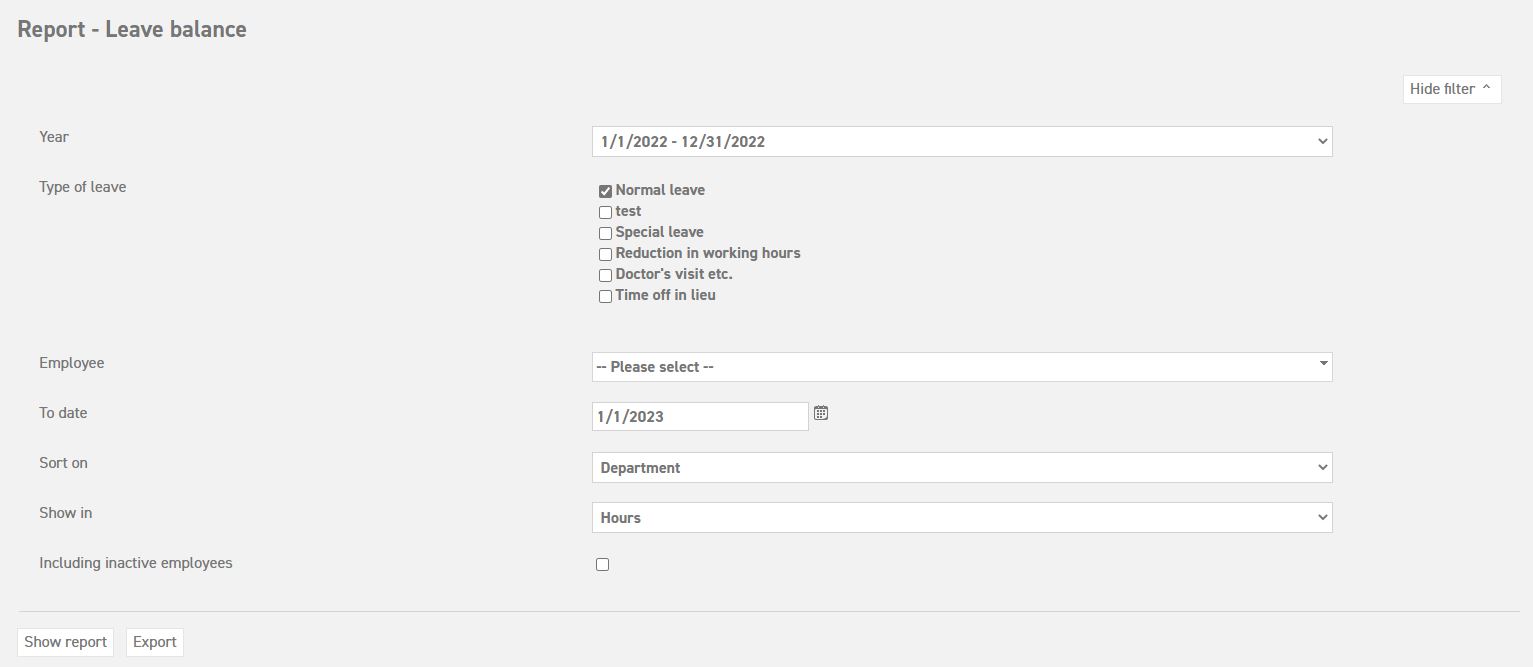Image resolution: width=1533 pixels, height=667 pixels.
Task: Check Reduction in working hours option
Action: (x=605, y=254)
